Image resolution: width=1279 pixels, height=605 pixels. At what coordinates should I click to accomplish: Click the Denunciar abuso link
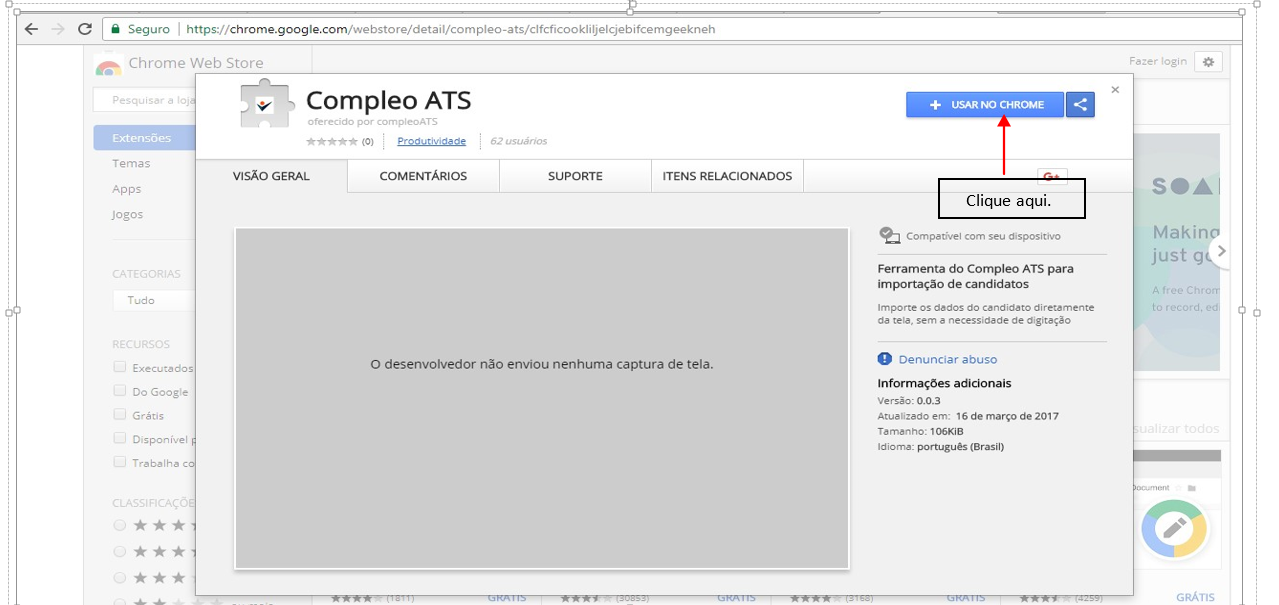[x=948, y=359]
